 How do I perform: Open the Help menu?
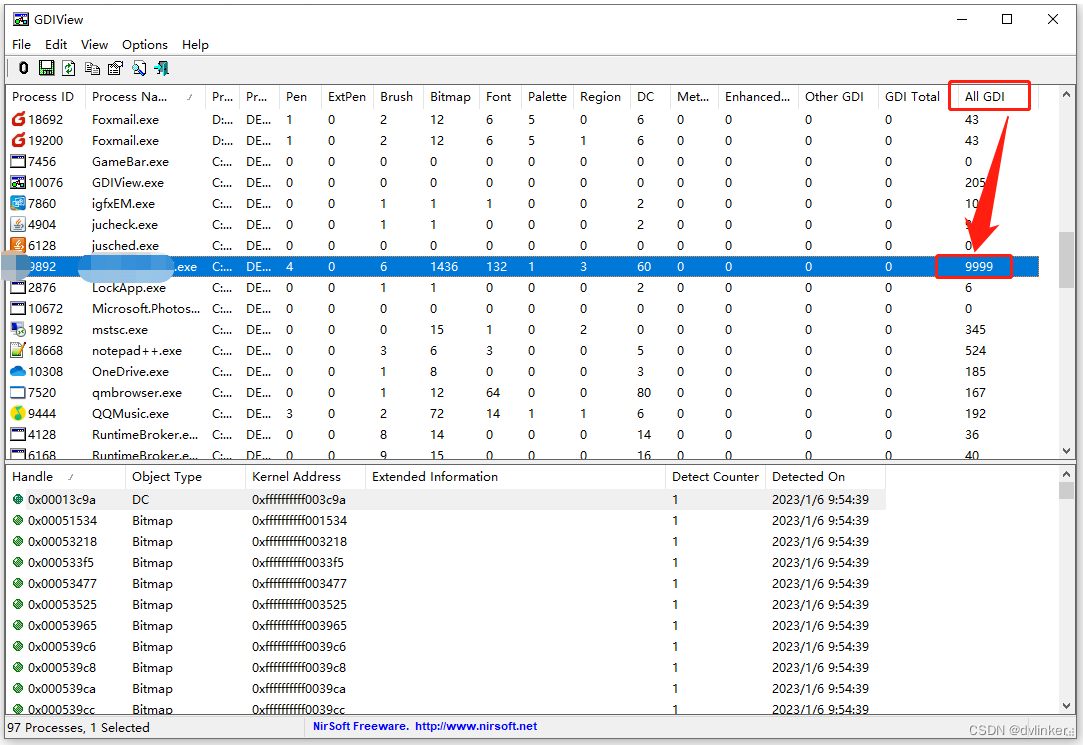point(195,44)
